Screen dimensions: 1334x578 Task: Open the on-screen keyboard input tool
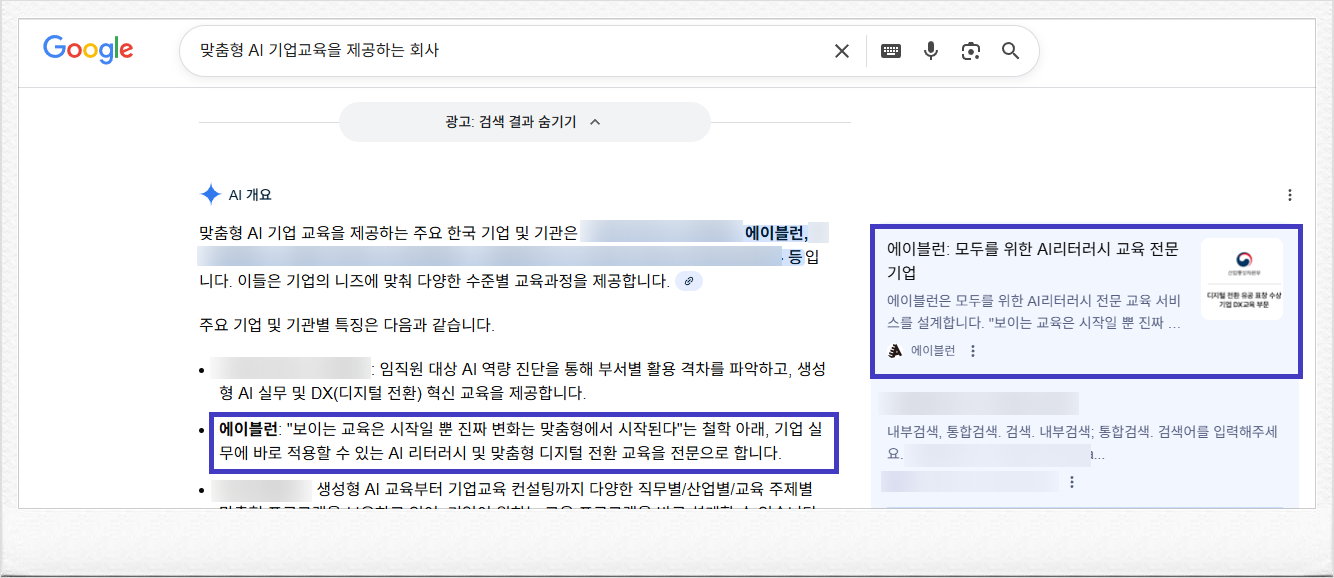[x=891, y=51]
